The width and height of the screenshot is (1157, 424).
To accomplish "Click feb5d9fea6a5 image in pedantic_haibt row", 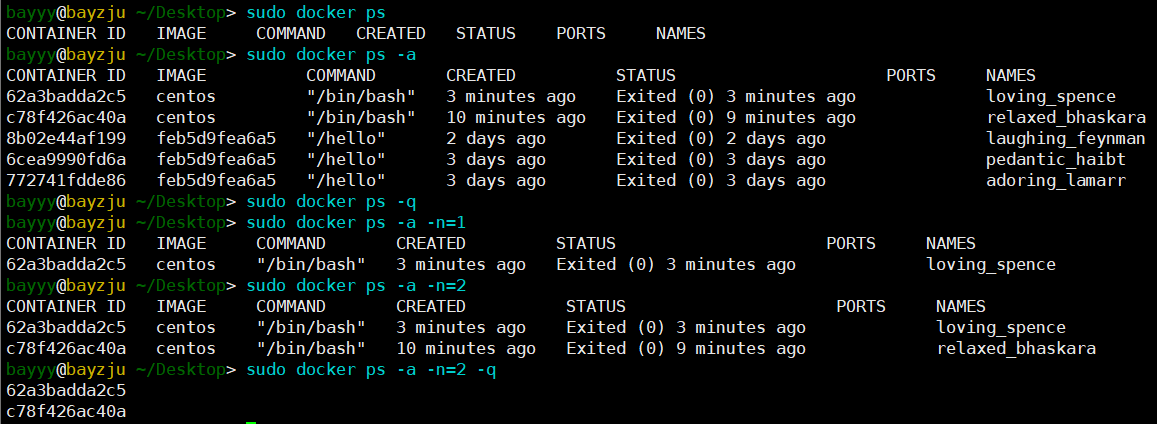I will [216, 159].
